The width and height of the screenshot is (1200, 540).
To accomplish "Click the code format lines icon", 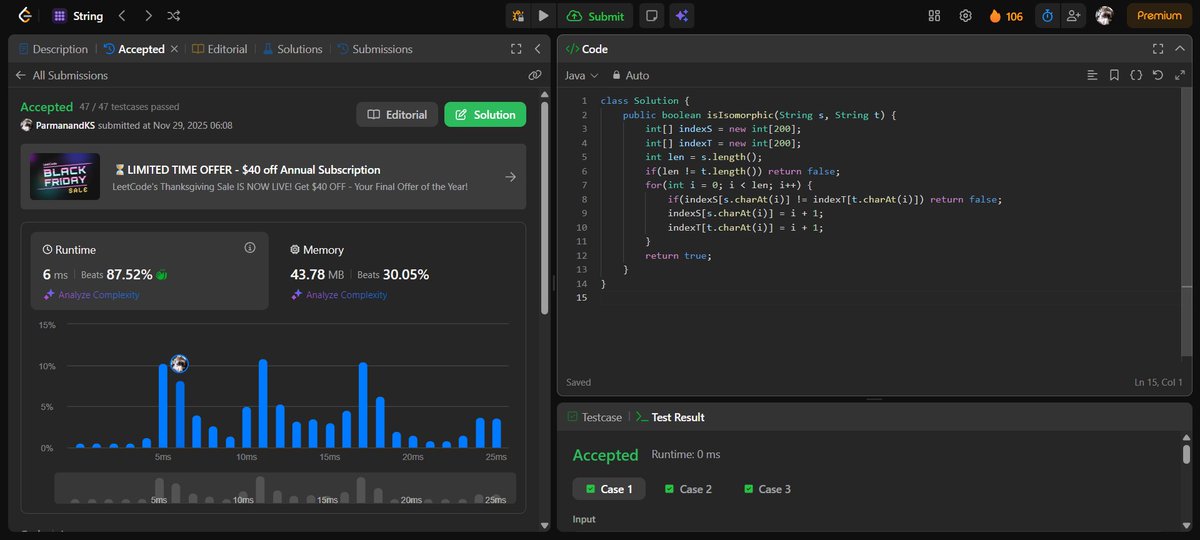I will [x=1092, y=75].
